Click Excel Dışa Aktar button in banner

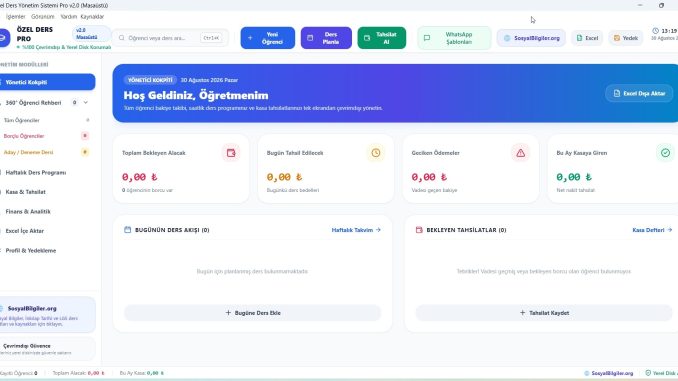point(639,93)
